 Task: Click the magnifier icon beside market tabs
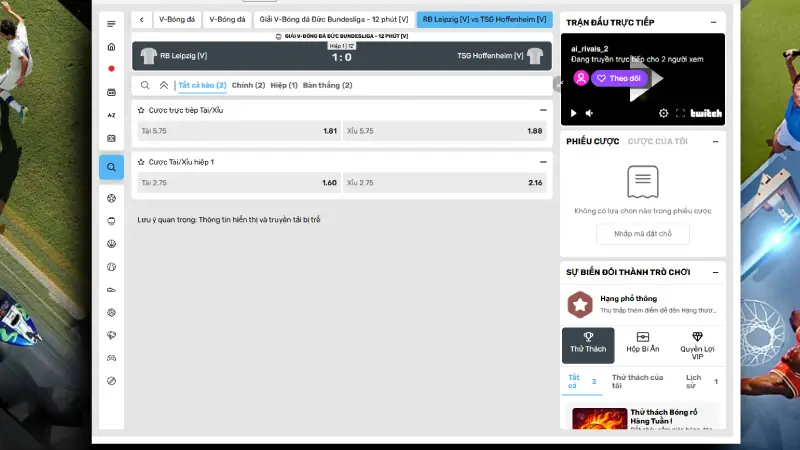[x=145, y=86]
